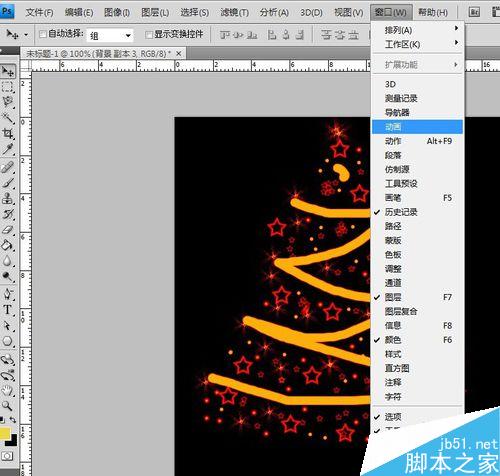Toggle the 历史记录 panel off

417,212
